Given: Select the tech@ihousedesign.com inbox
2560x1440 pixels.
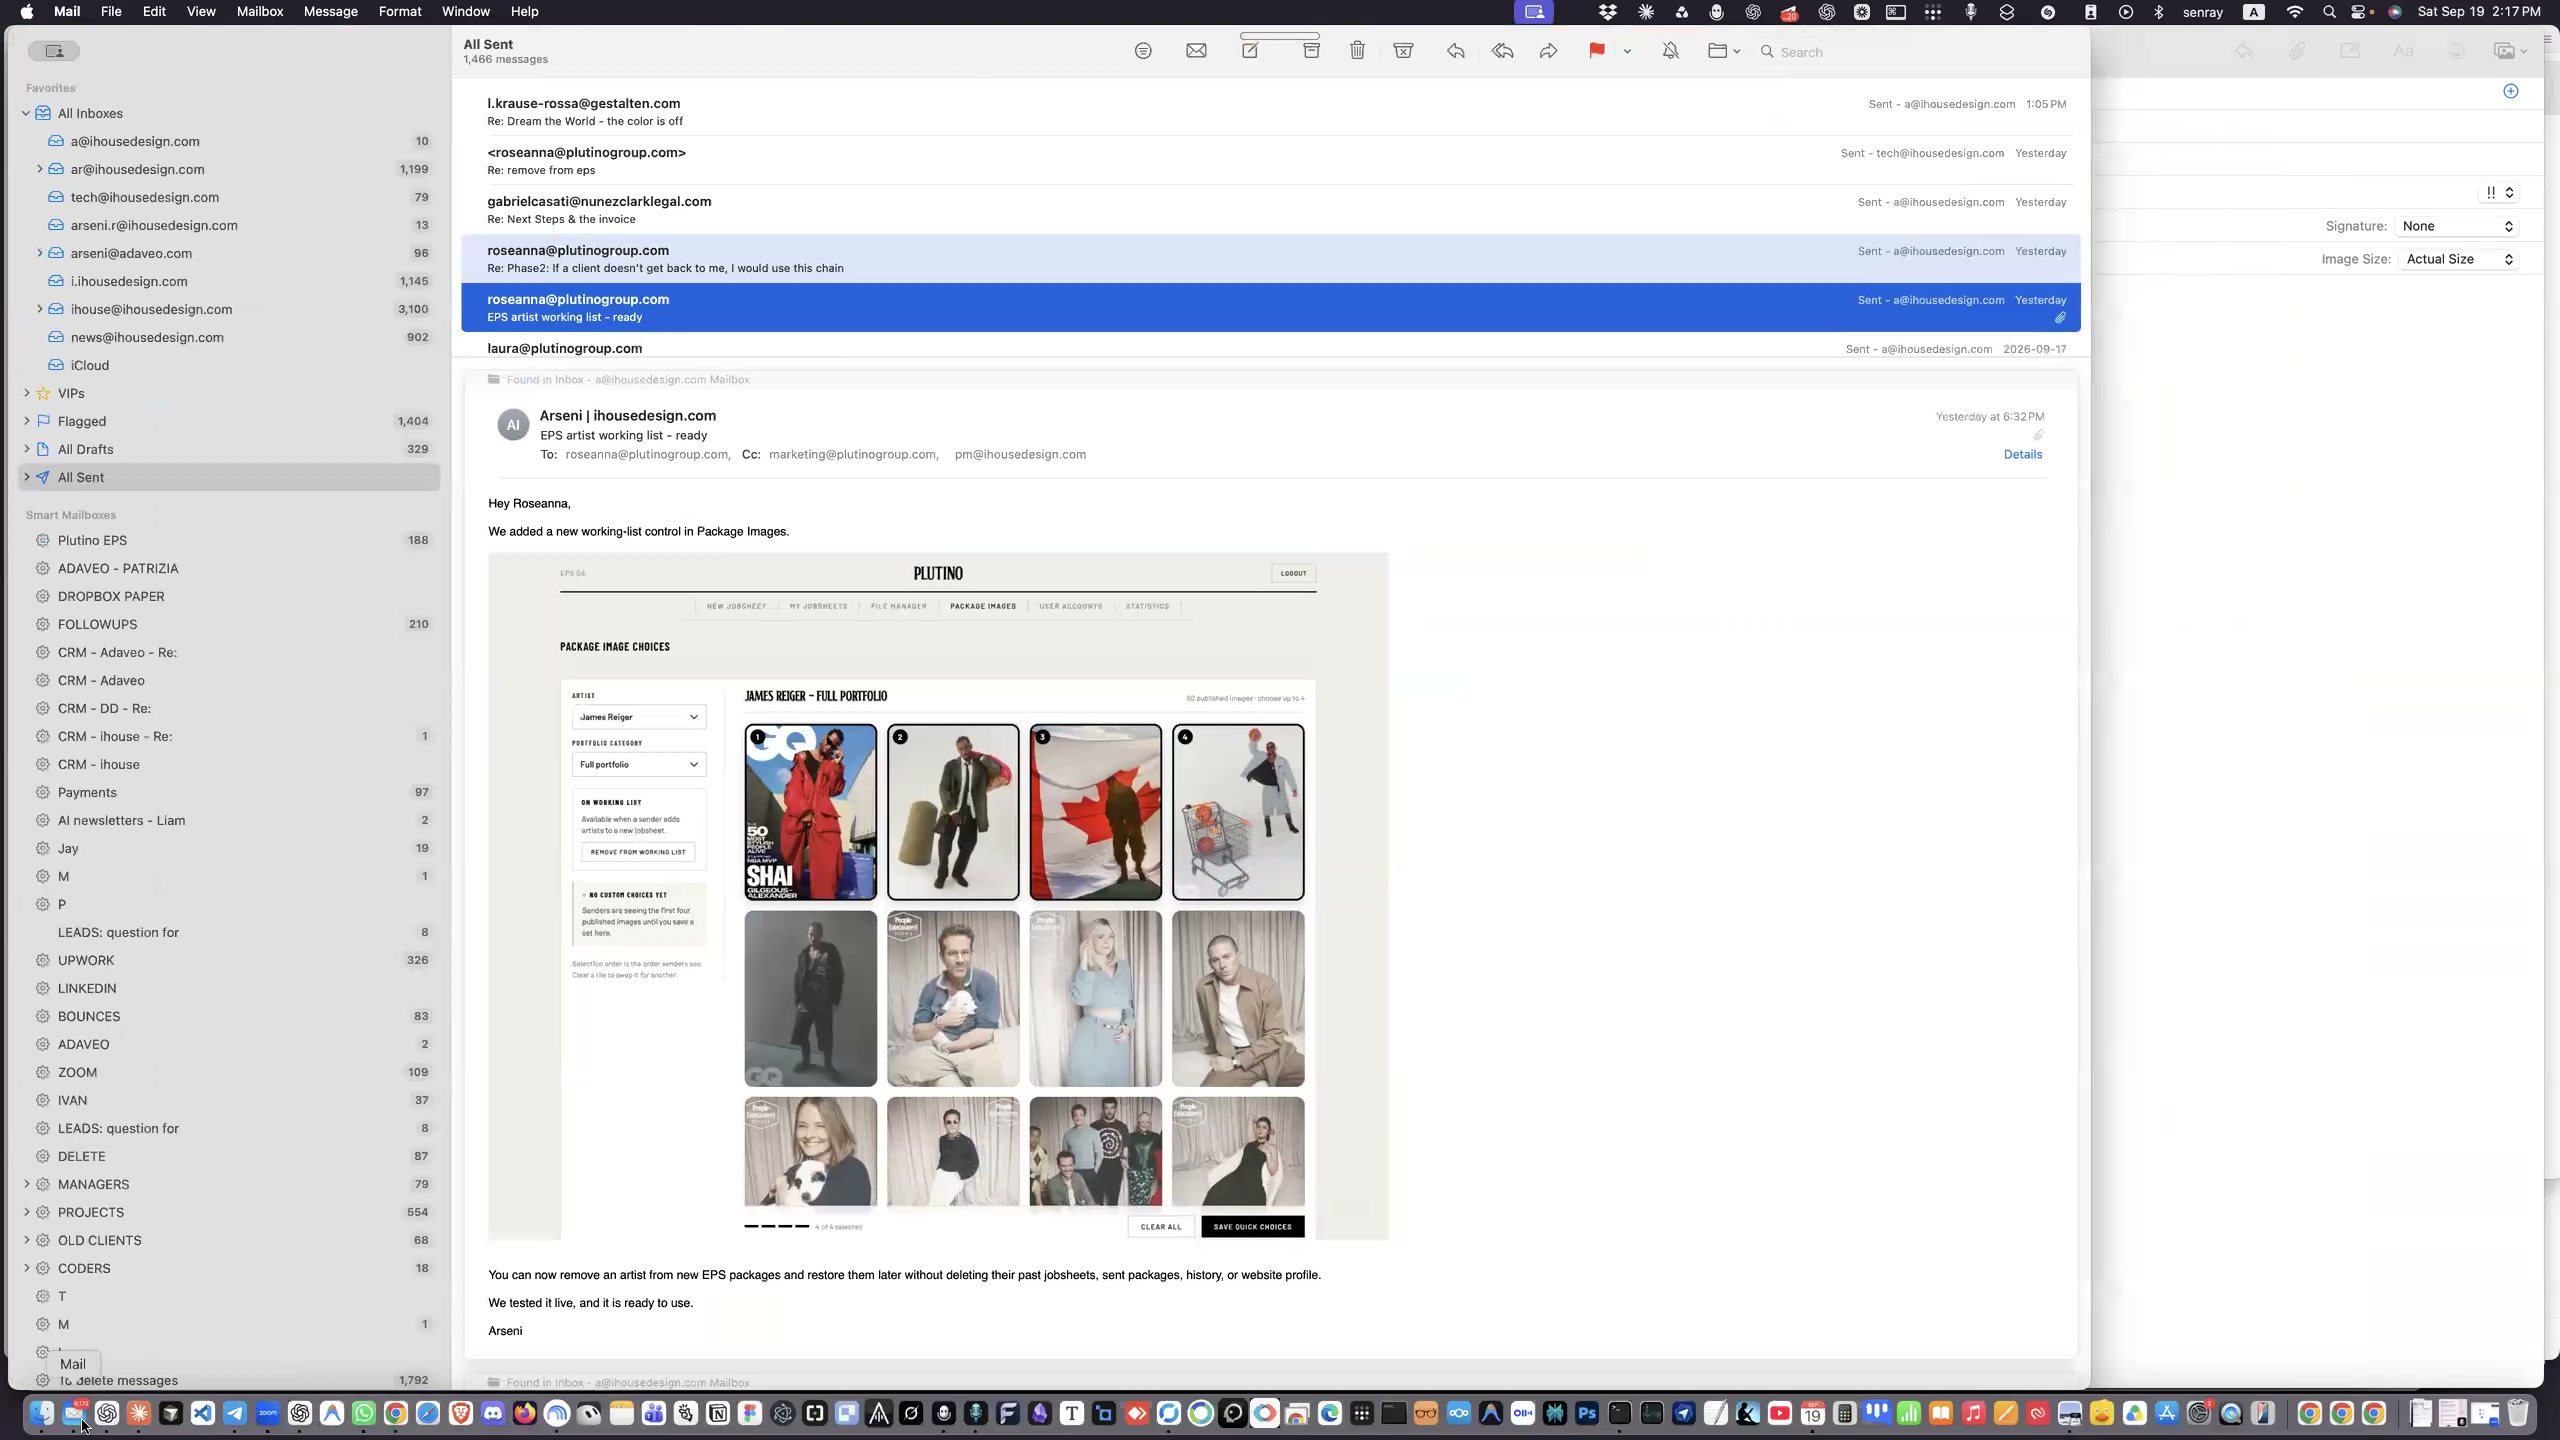Looking at the screenshot, I should coord(229,197).
